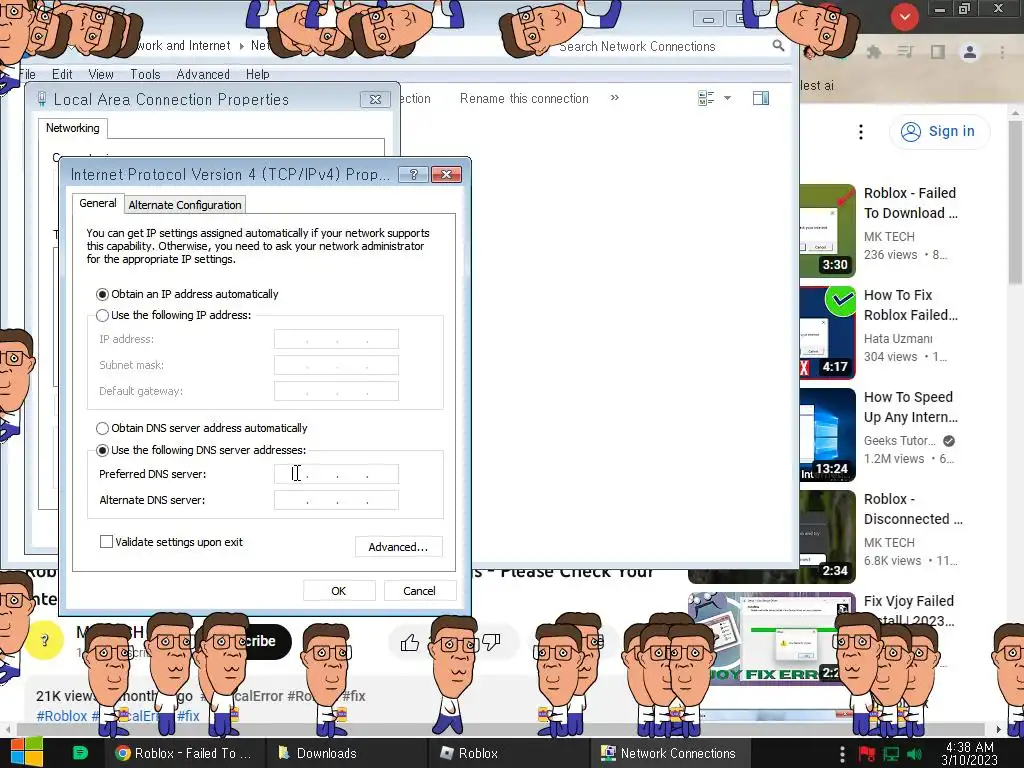Open the Advanced menu in Network Connections
Image resolution: width=1024 pixels, height=768 pixels.
pos(203,74)
